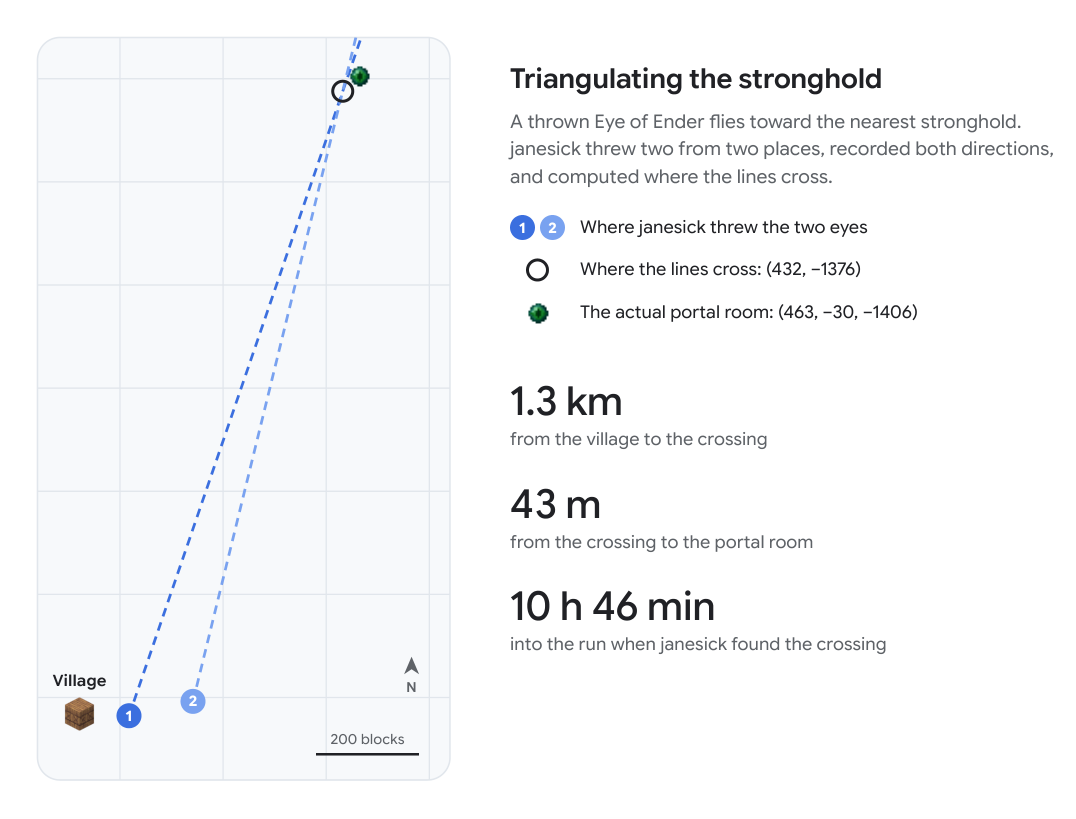Click the legend's light blue 2 marker
The width and height of the screenshot is (1076, 819).
click(x=552, y=227)
